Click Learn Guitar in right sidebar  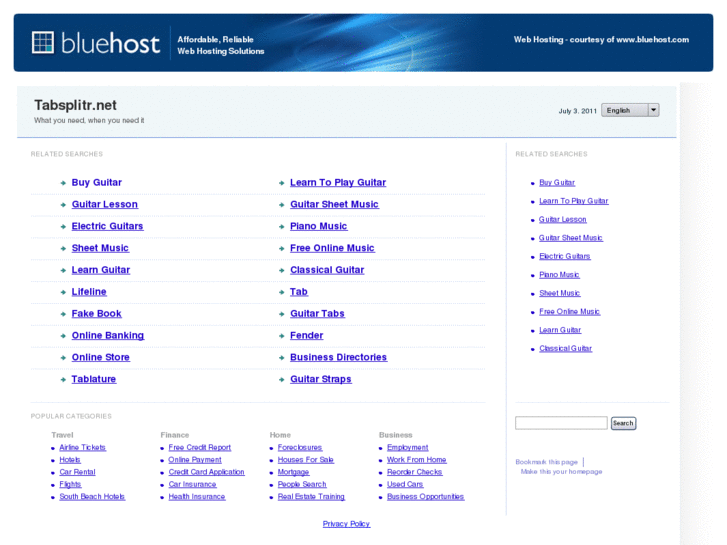560,330
